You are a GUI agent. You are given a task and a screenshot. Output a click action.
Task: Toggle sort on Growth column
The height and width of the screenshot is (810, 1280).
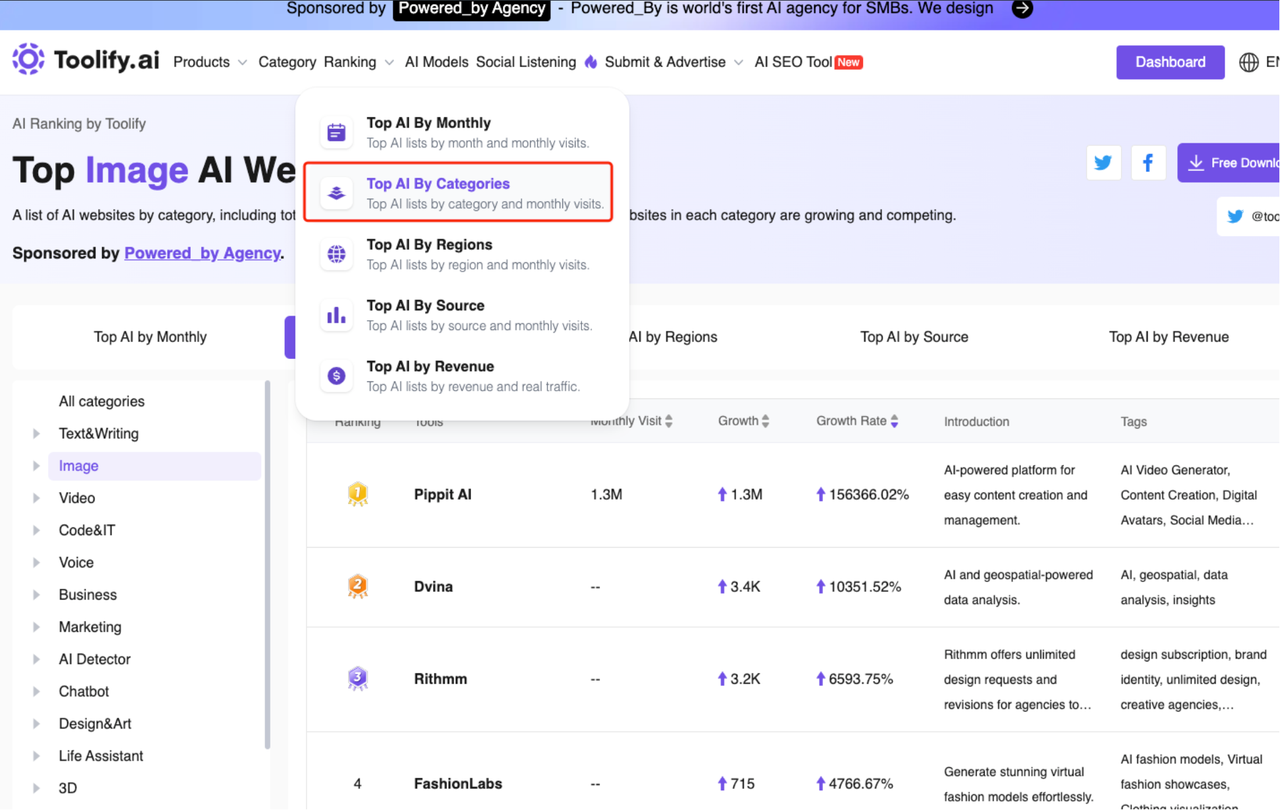[x=765, y=421]
